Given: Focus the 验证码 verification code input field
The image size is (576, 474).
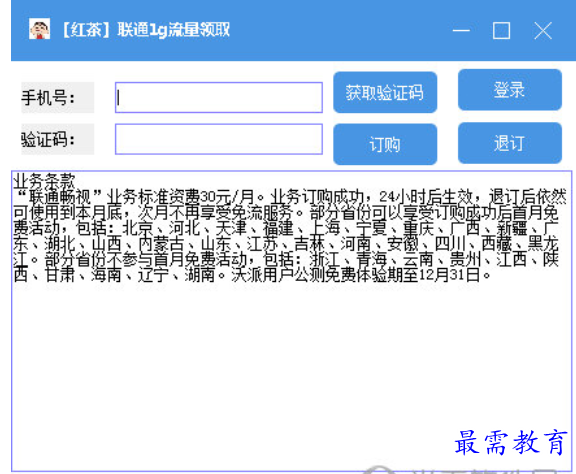Looking at the screenshot, I should coord(219,139).
